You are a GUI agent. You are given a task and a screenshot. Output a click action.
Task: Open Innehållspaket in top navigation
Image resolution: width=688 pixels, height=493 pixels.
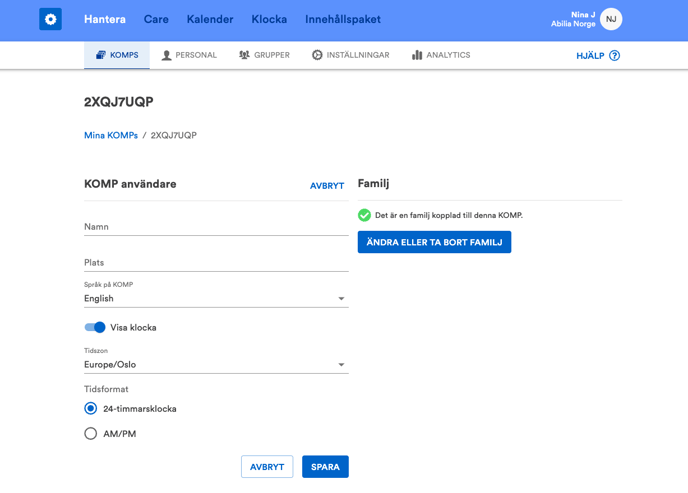(342, 19)
